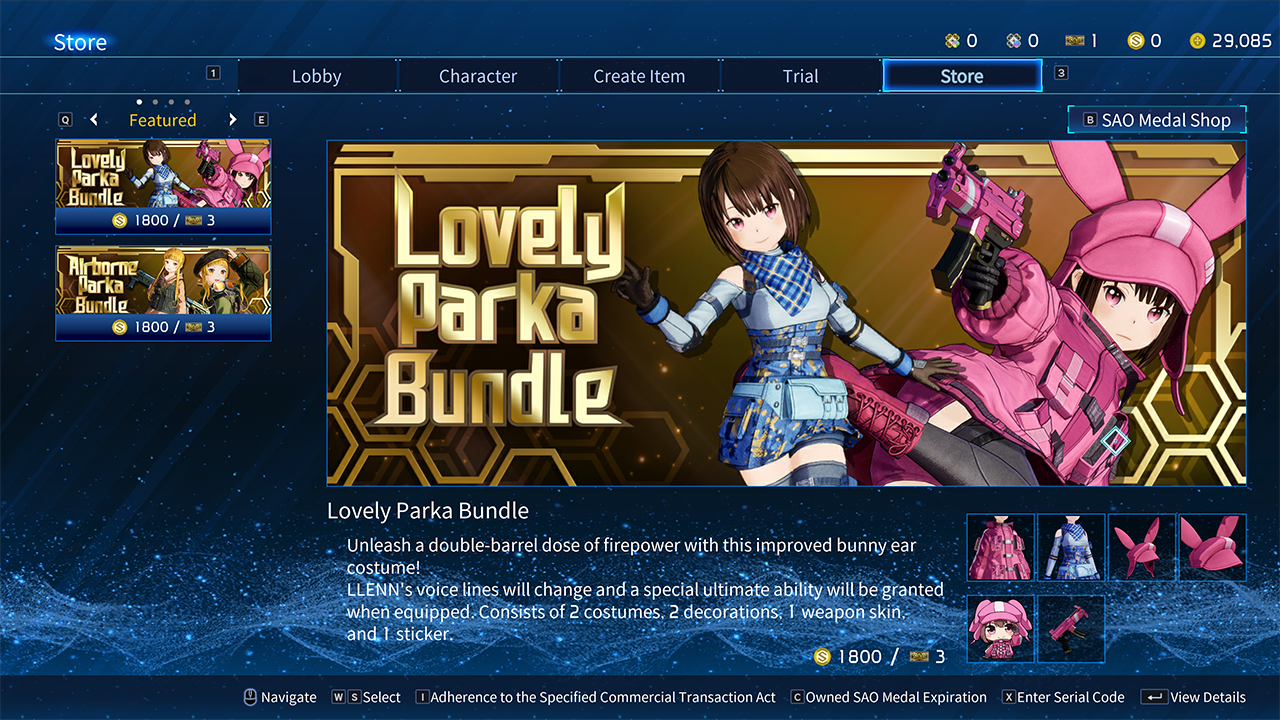The width and height of the screenshot is (1280, 720).
Task: Go to next Featured category arrow
Action: point(233,120)
